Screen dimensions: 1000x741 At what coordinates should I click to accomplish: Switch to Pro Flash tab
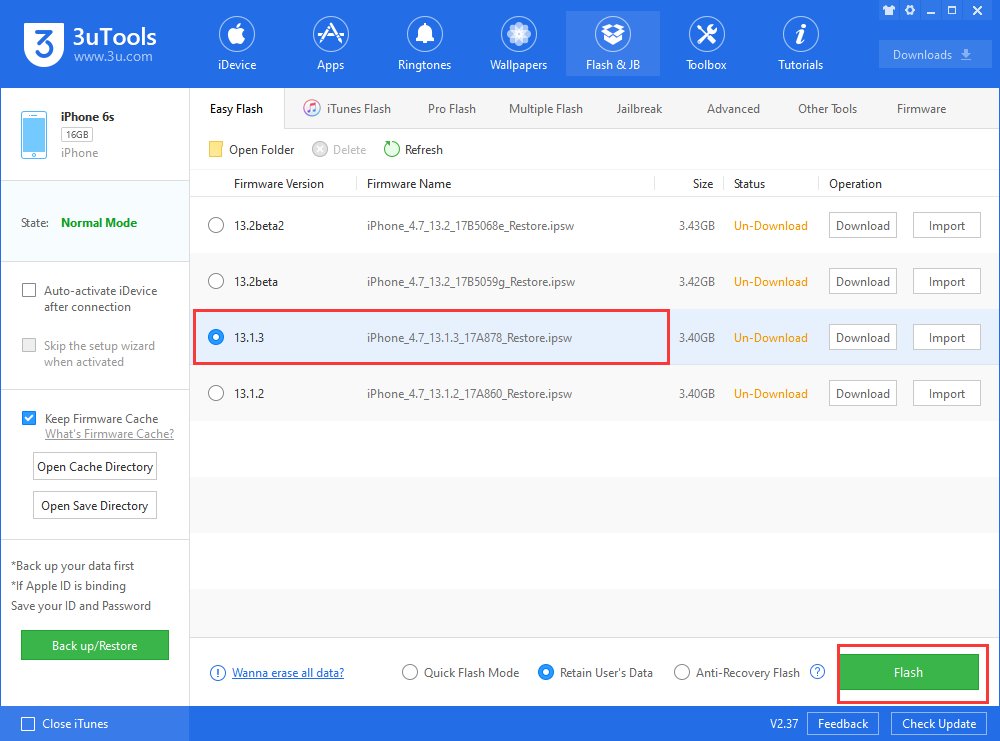(x=452, y=109)
